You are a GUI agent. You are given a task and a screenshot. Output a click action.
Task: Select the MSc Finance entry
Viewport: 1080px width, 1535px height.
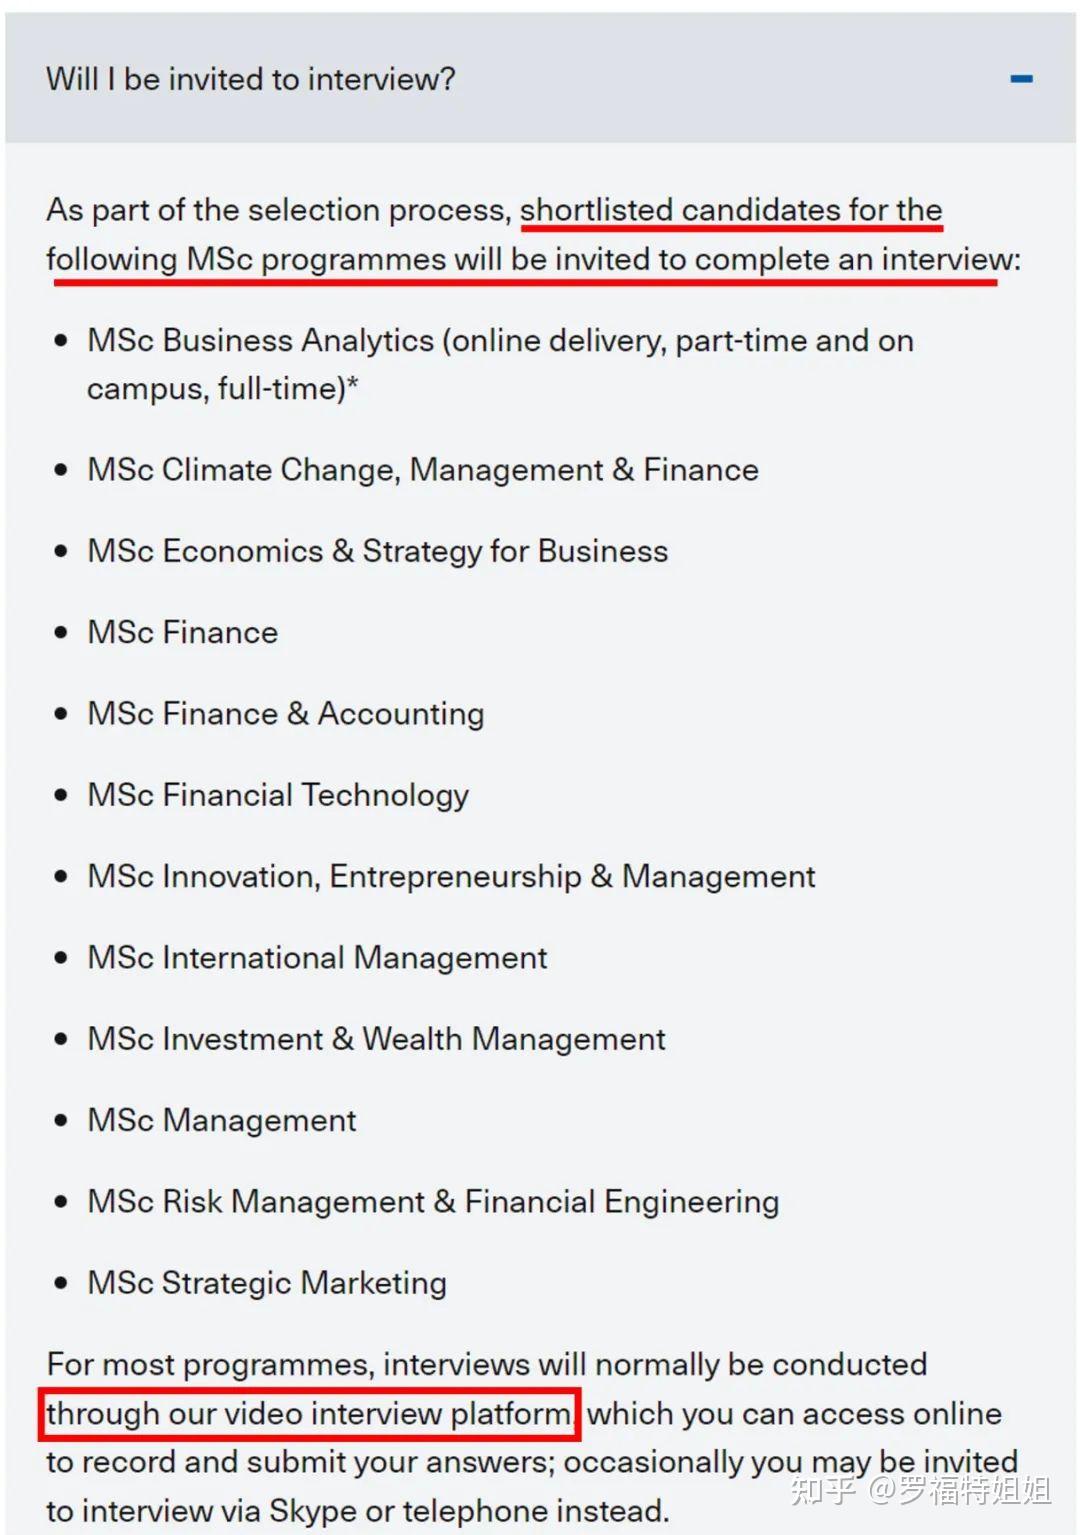pos(183,632)
